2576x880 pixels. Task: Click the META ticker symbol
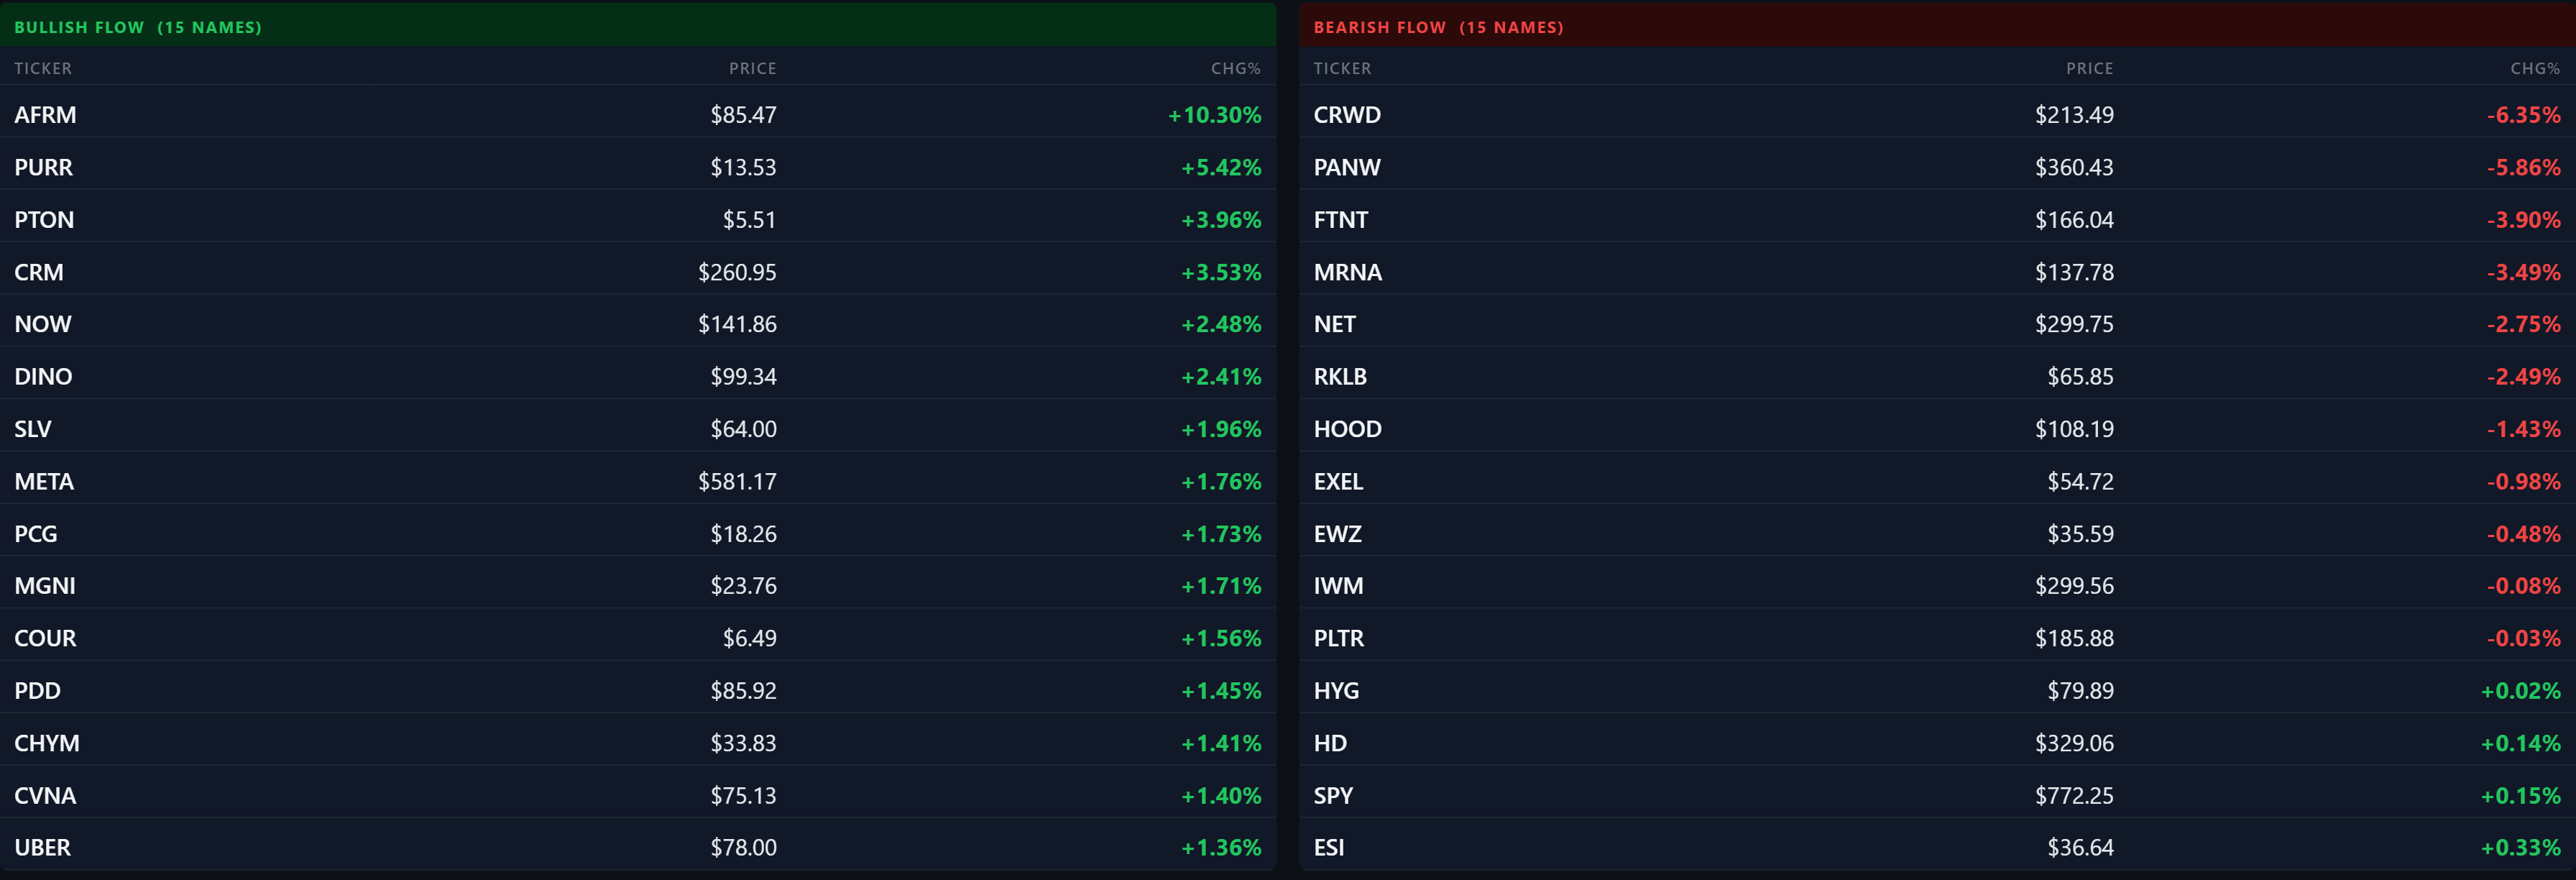pyautogui.click(x=44, y=482)
